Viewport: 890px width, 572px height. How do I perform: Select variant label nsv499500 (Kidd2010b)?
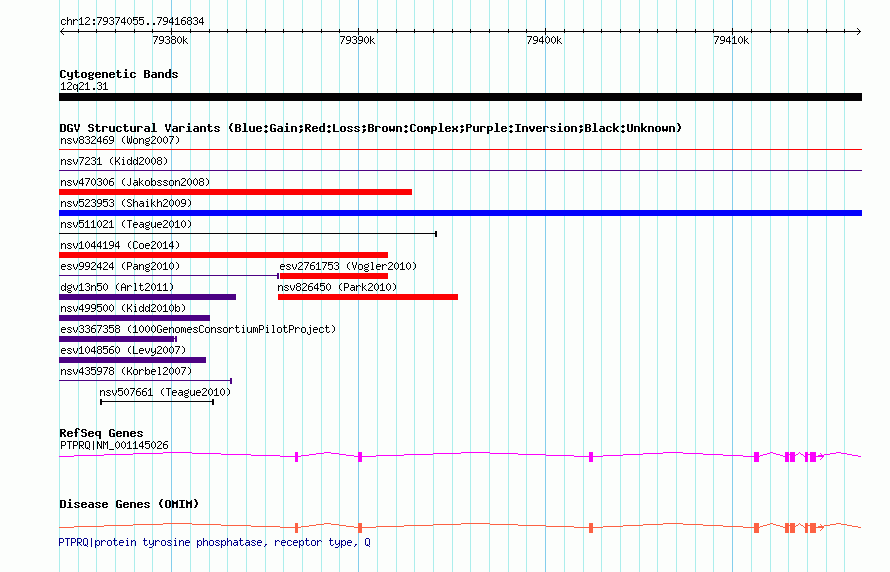click(123, 308)
